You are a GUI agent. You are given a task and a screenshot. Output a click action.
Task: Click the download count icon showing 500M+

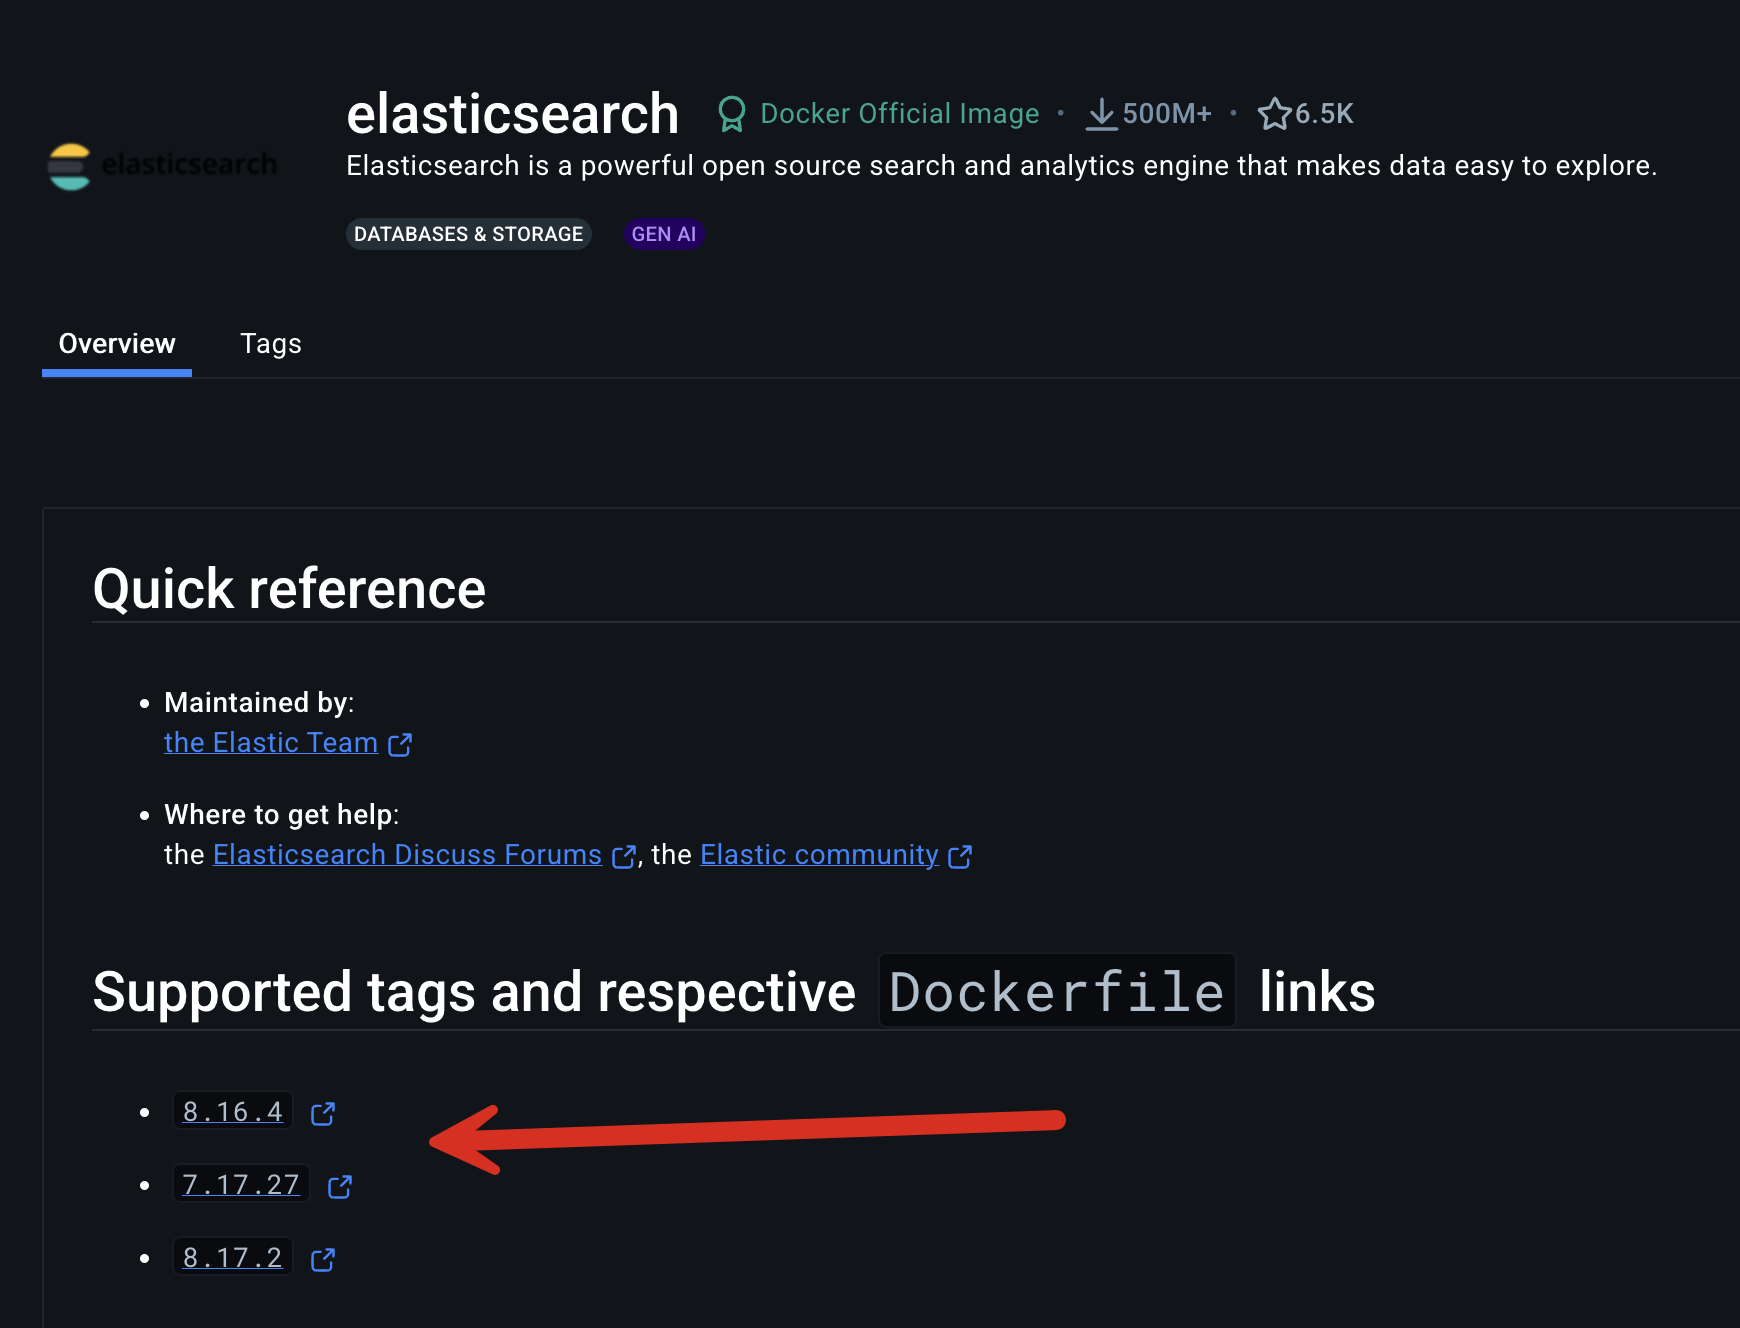click(1101, 113)
